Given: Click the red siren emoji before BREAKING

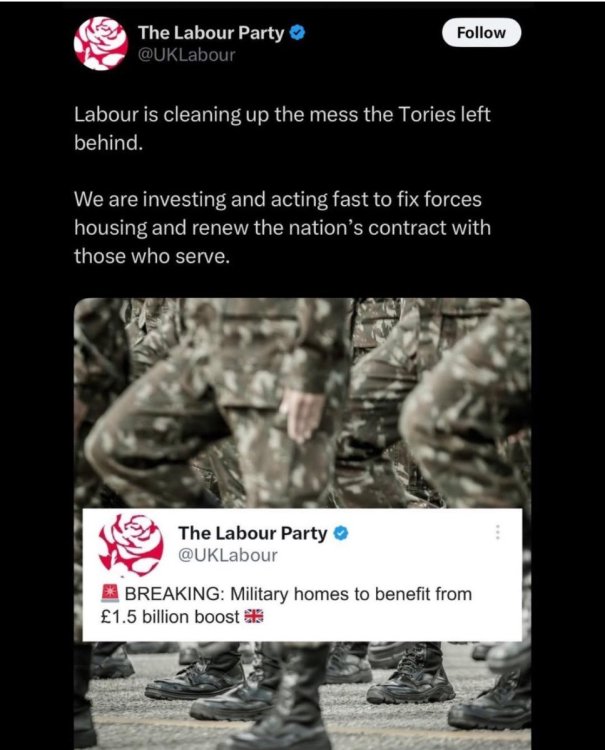Looking at the screenshot, I should [x=110, y=593].
